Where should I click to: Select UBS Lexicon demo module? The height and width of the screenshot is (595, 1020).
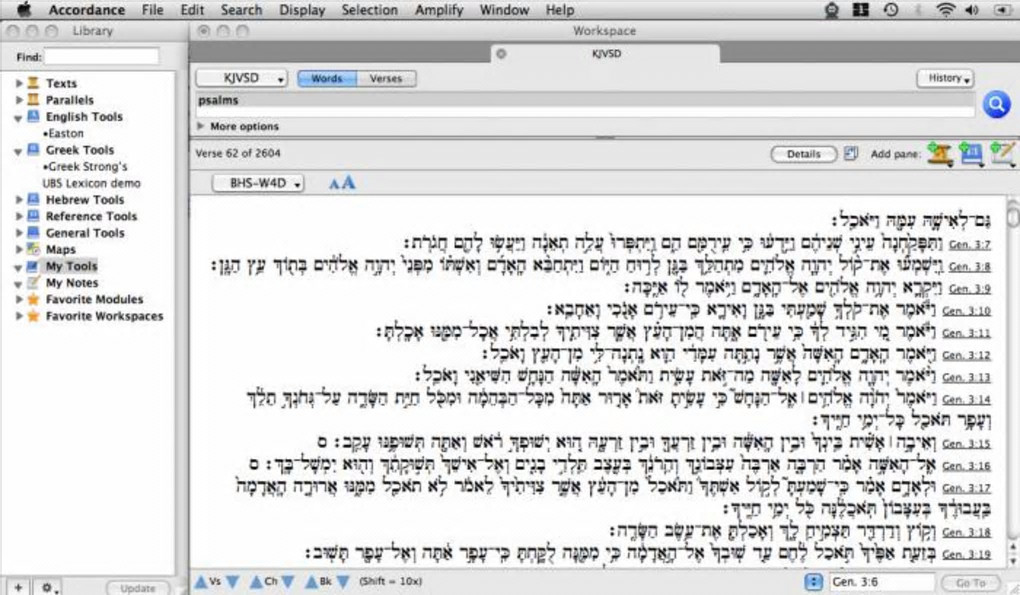[x=92, y=183]
